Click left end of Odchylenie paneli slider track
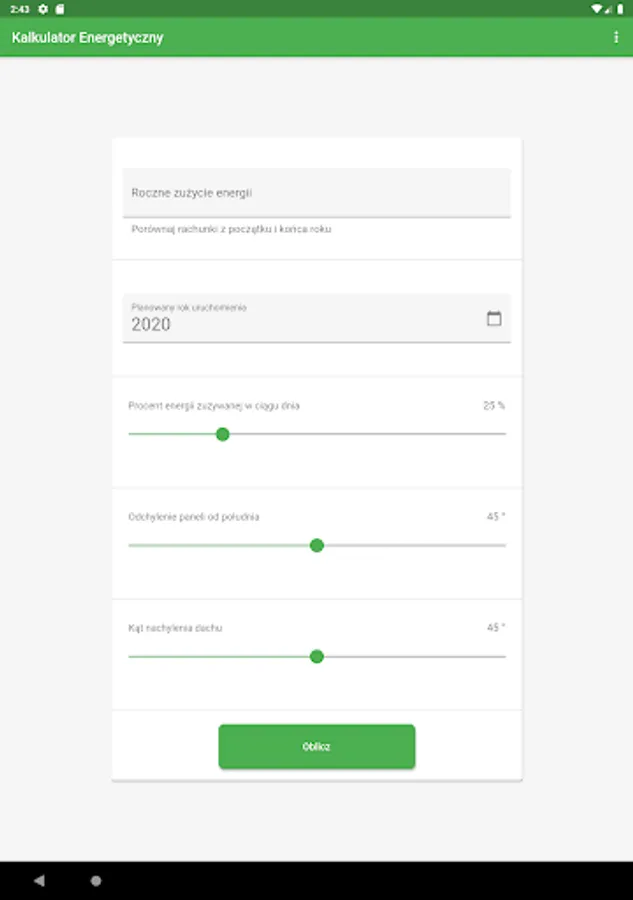Viewport: 633px width, 900px height. click(131, 545)
